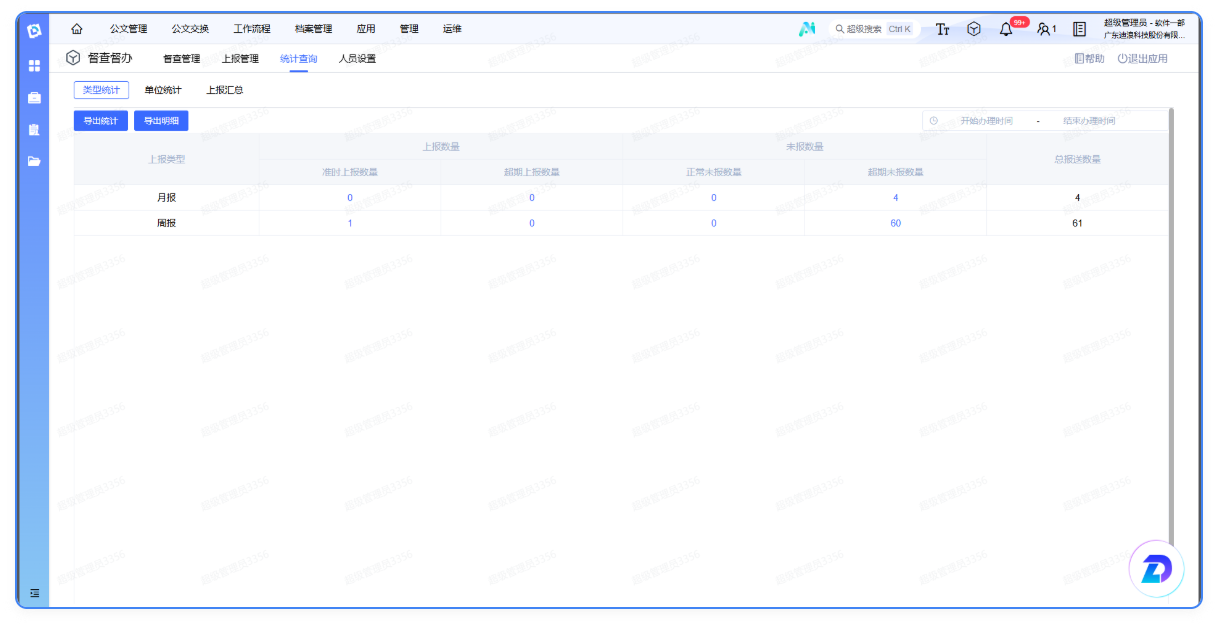Click the 导出统计 button
Viewport: 1218px width, 628px height.
tap(101, 121)
